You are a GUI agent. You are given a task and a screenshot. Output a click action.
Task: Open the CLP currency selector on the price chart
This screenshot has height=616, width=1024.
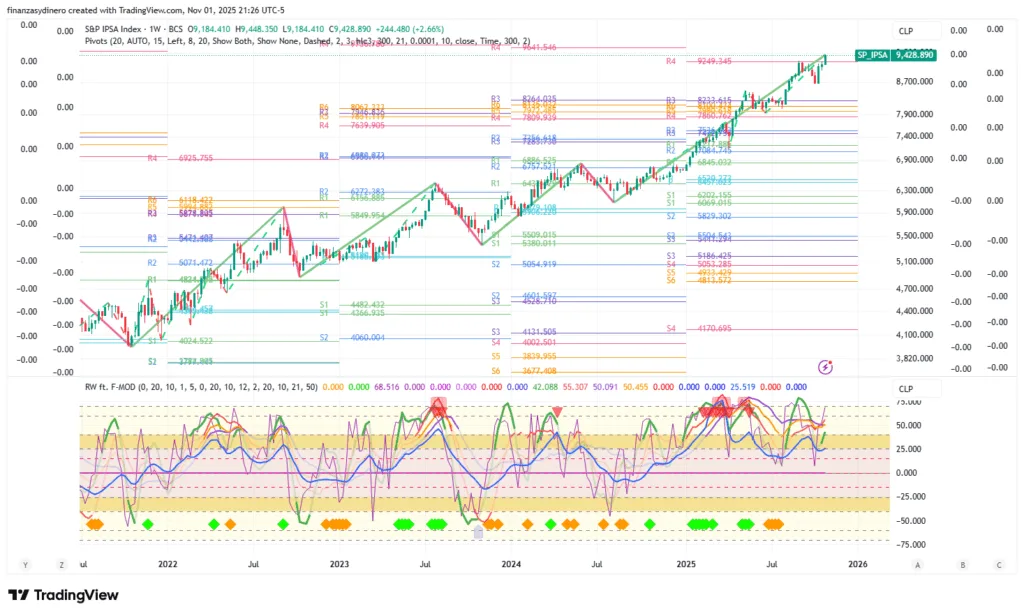906,33
